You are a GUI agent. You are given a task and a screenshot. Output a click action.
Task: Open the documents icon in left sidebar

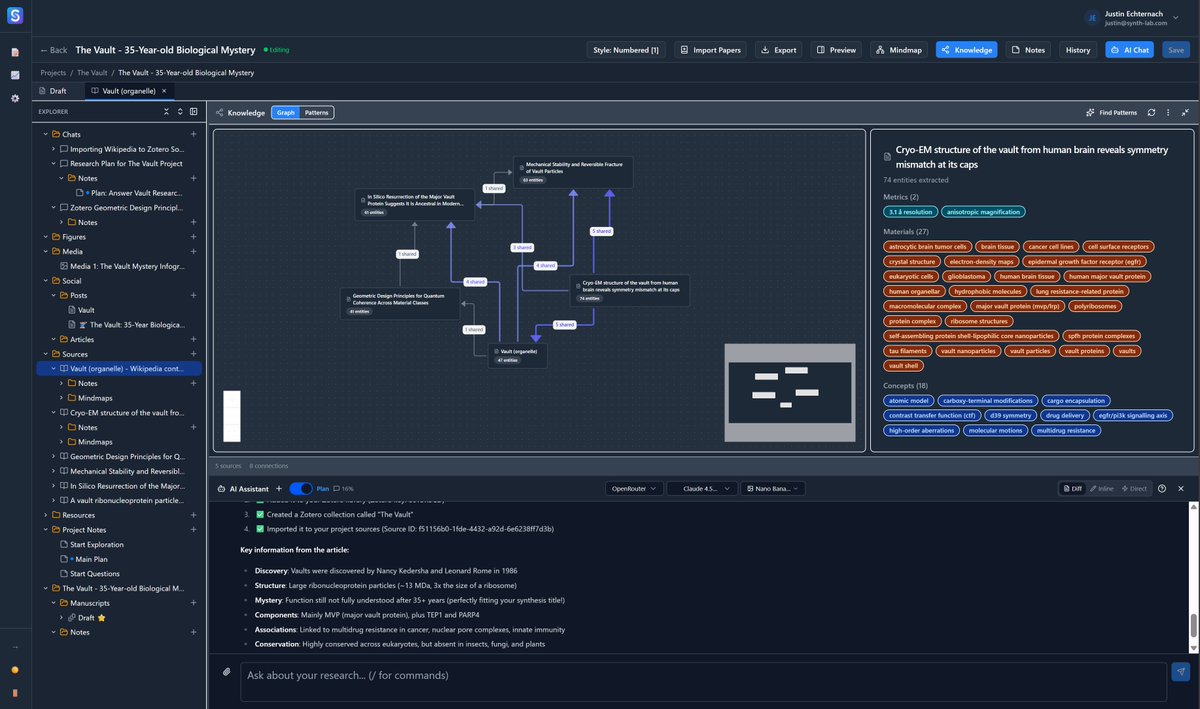click(15, 52)
